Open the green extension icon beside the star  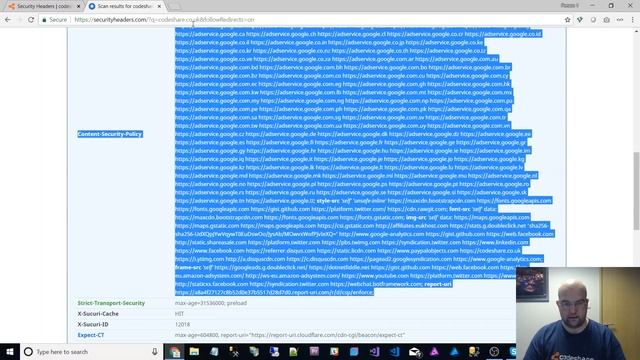coord(580,20)
